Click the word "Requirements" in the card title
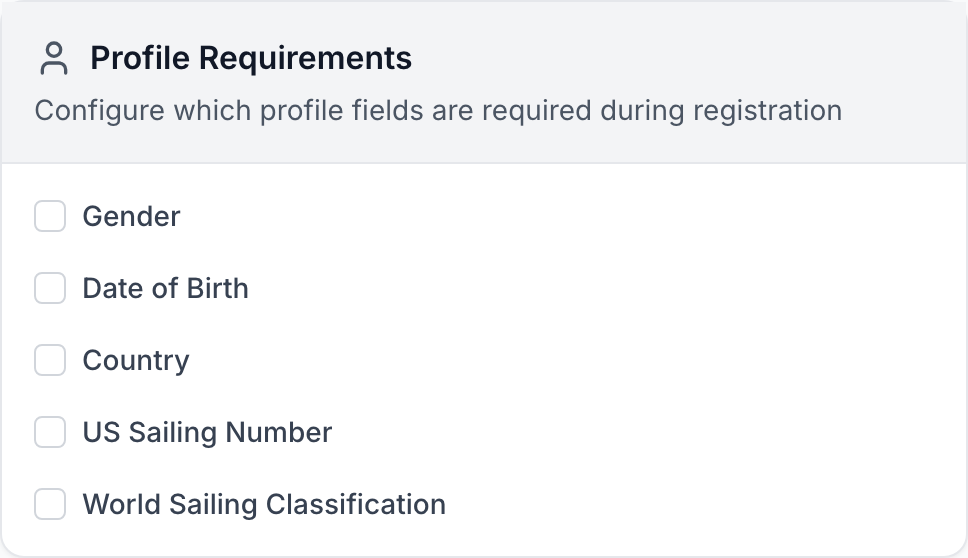 coord(305,58)
